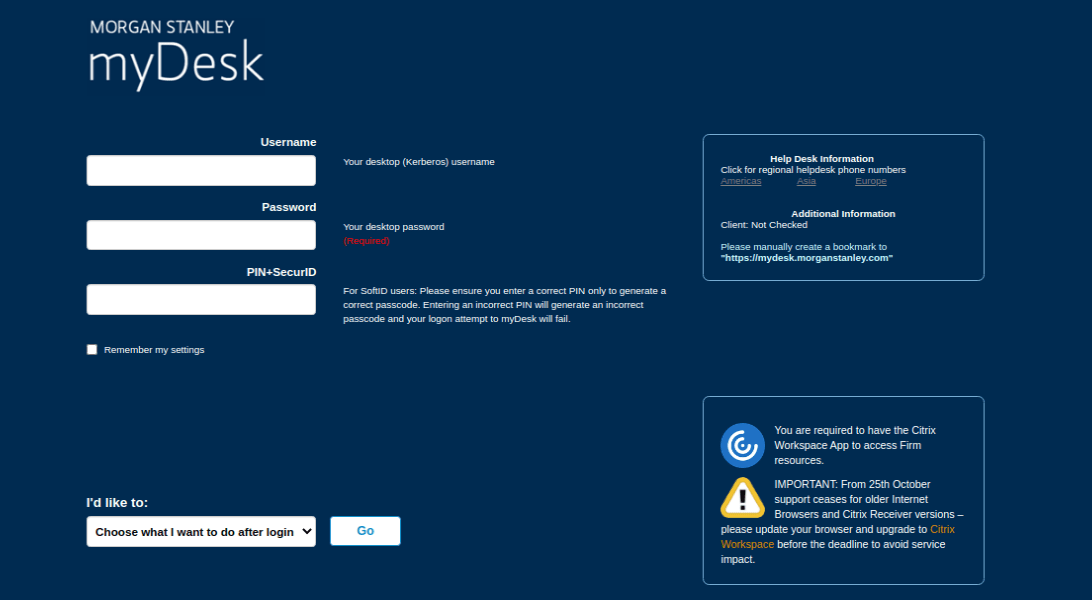Open the Americas helpdesk link
1092x600 pixels.
tap(741, 181)
